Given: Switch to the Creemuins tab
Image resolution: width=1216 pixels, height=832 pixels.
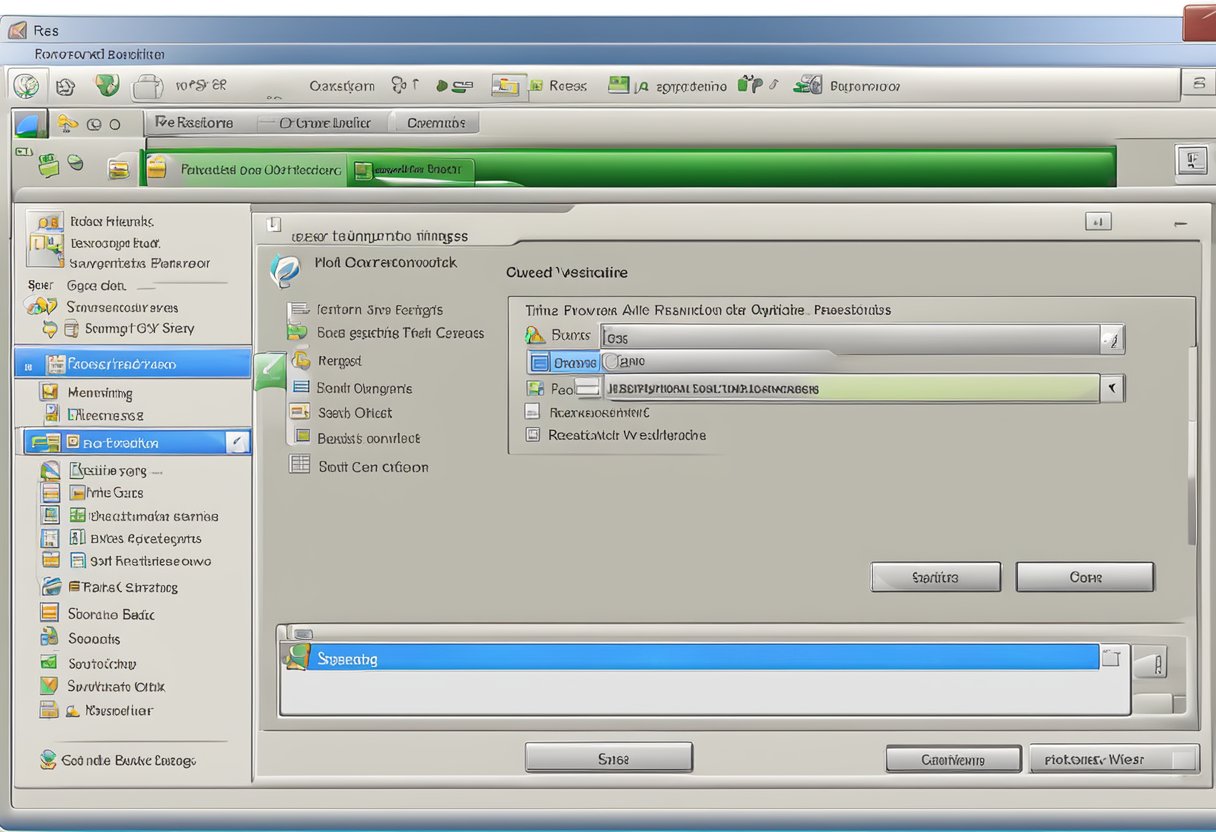Looking at the screenshot, I should 436,123.
